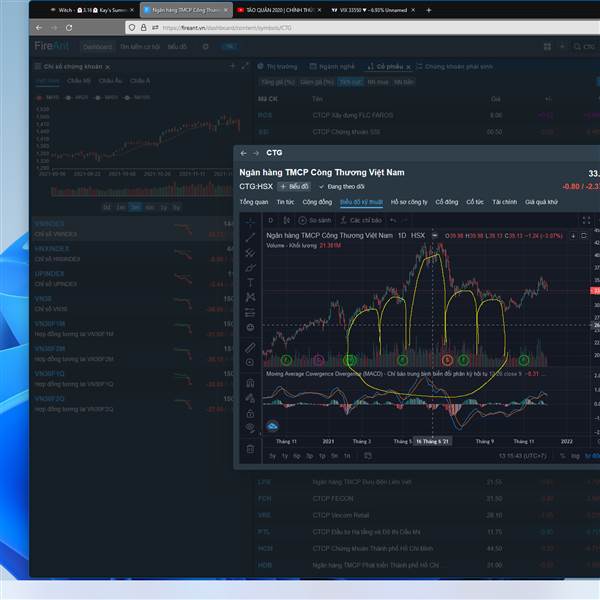Click the CTG search box in header
Screen dimensions: 600x600
pos(585,47)
